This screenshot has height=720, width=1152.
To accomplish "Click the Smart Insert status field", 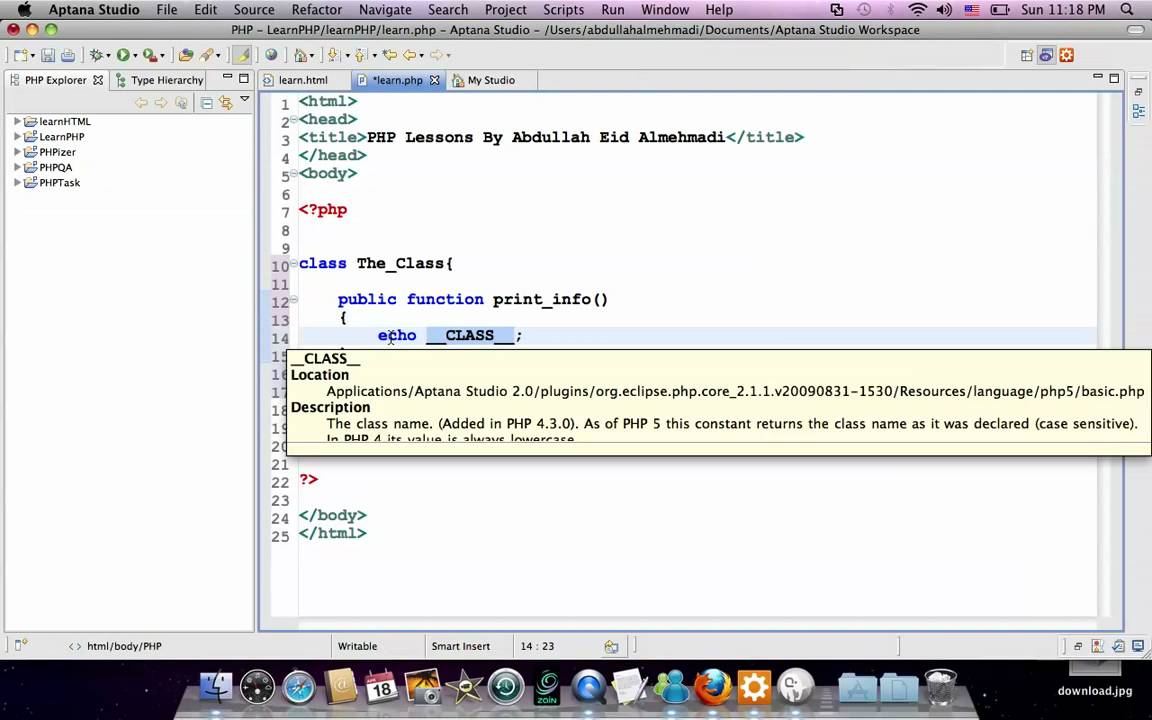I will coord(461,647).
